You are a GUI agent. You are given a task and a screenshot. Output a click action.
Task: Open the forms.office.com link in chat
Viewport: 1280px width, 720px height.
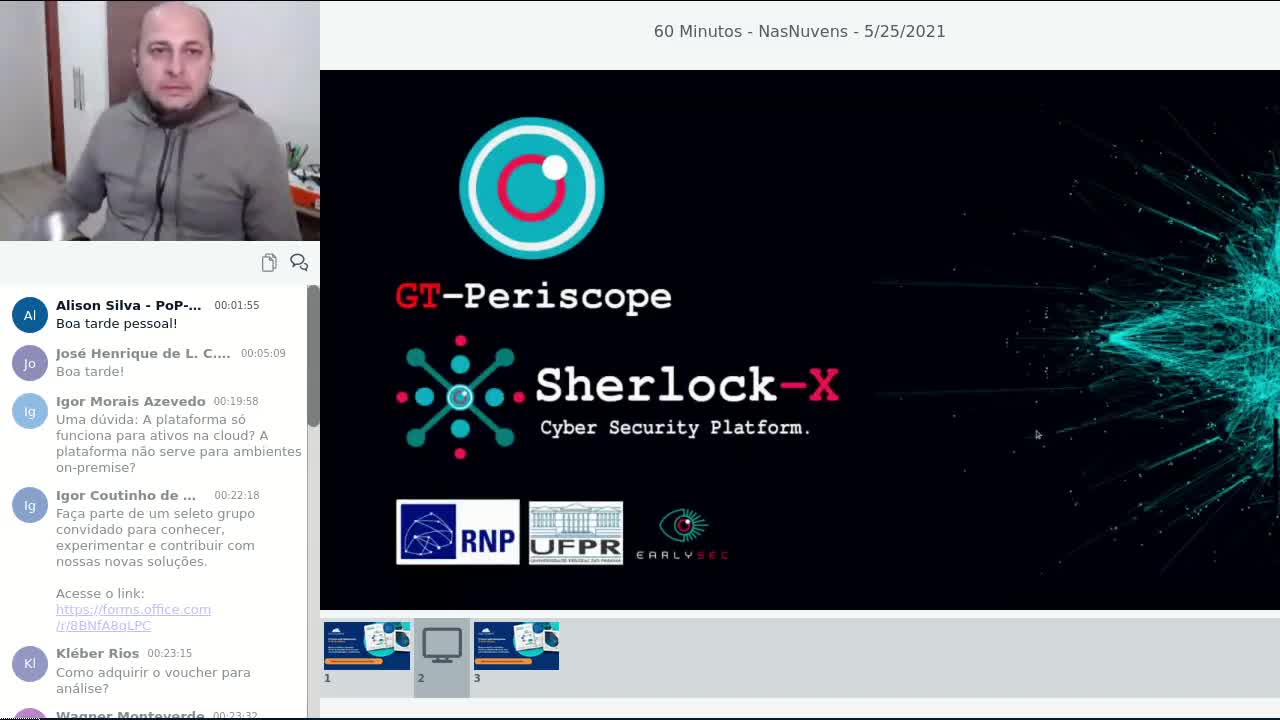point(133,617)
